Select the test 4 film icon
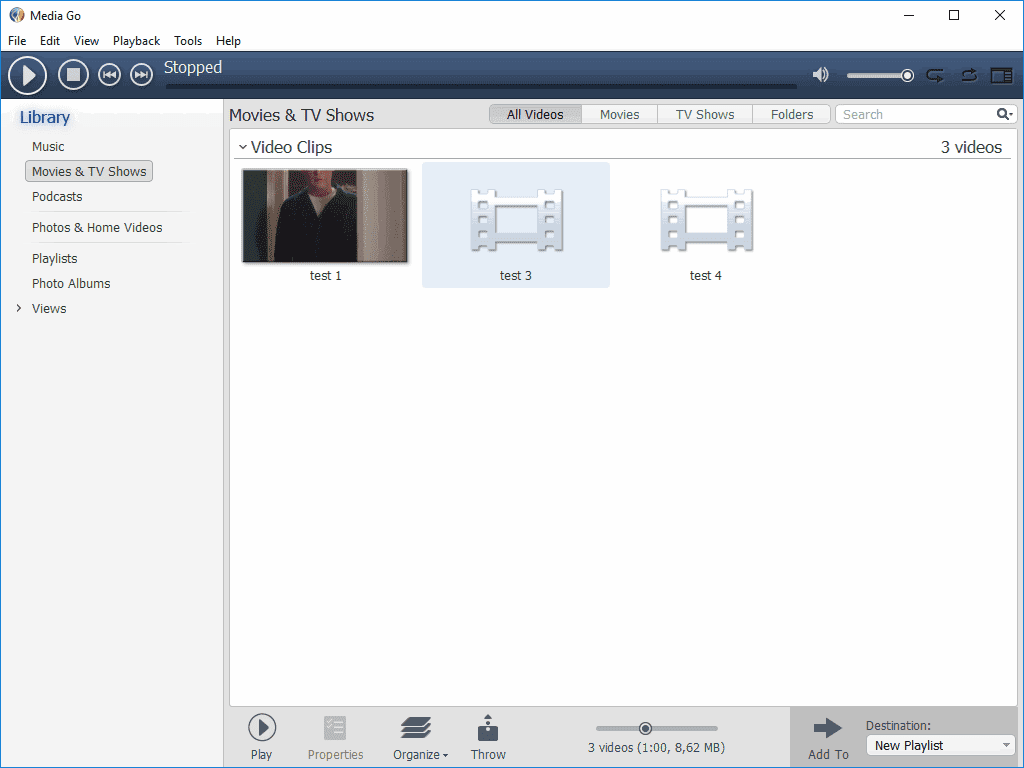This screenshot has height=768, width=1024. [x=706, y=220]
